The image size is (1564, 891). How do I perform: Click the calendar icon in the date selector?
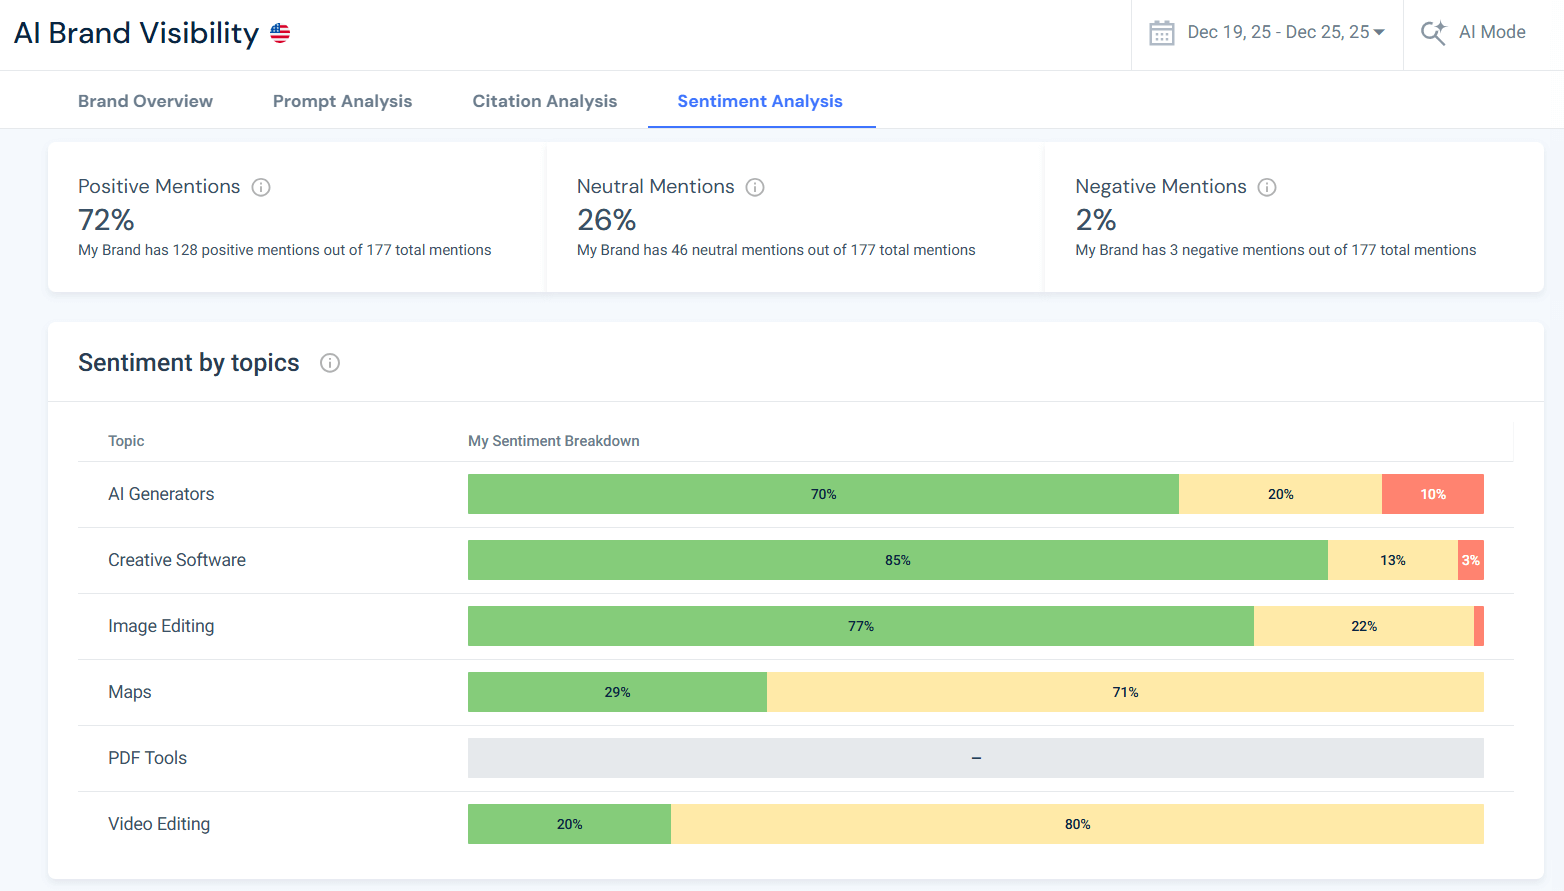click(1161, 32)
